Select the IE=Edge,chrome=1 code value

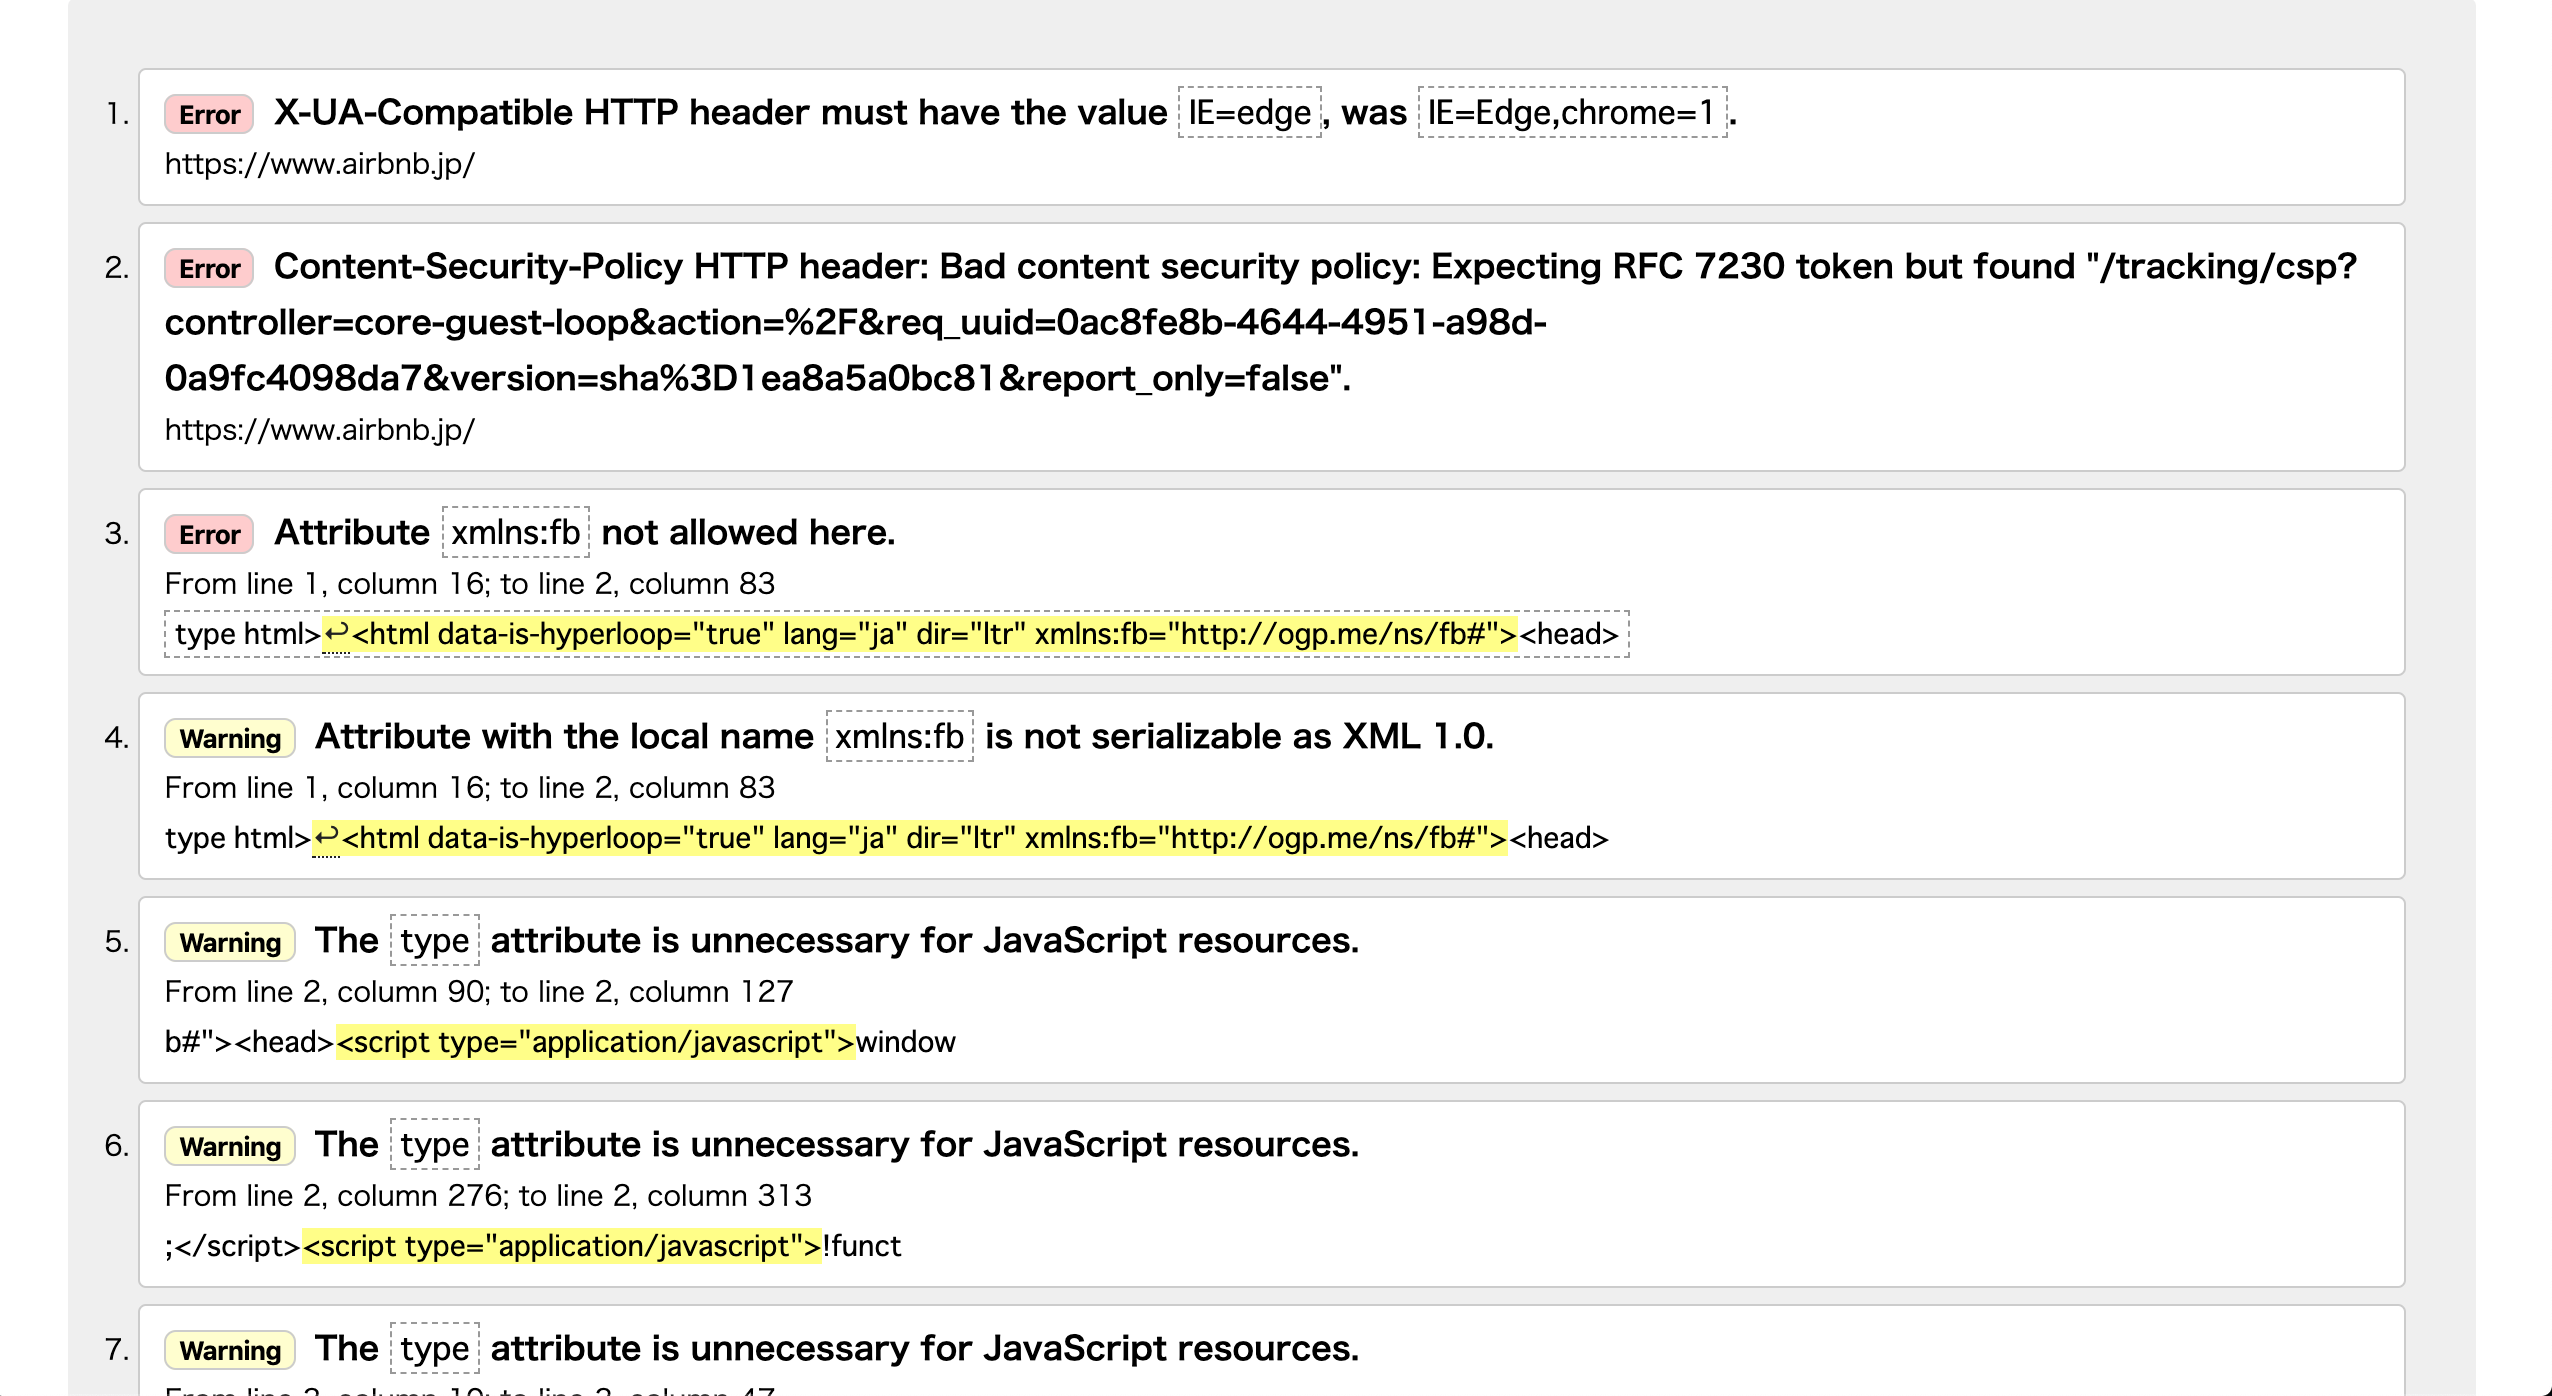click(x=1572, y=113)
